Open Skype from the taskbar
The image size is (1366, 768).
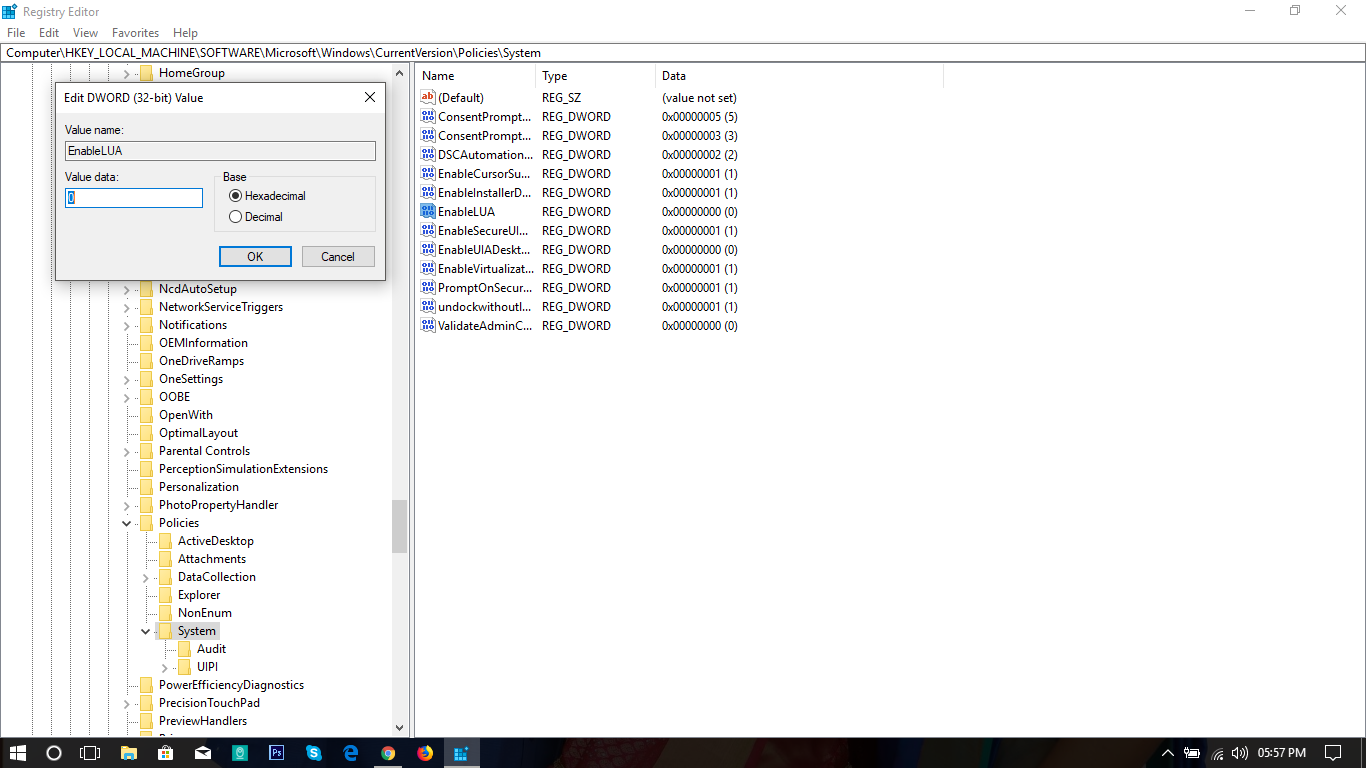pyautogui.click(x=314, y=753)
